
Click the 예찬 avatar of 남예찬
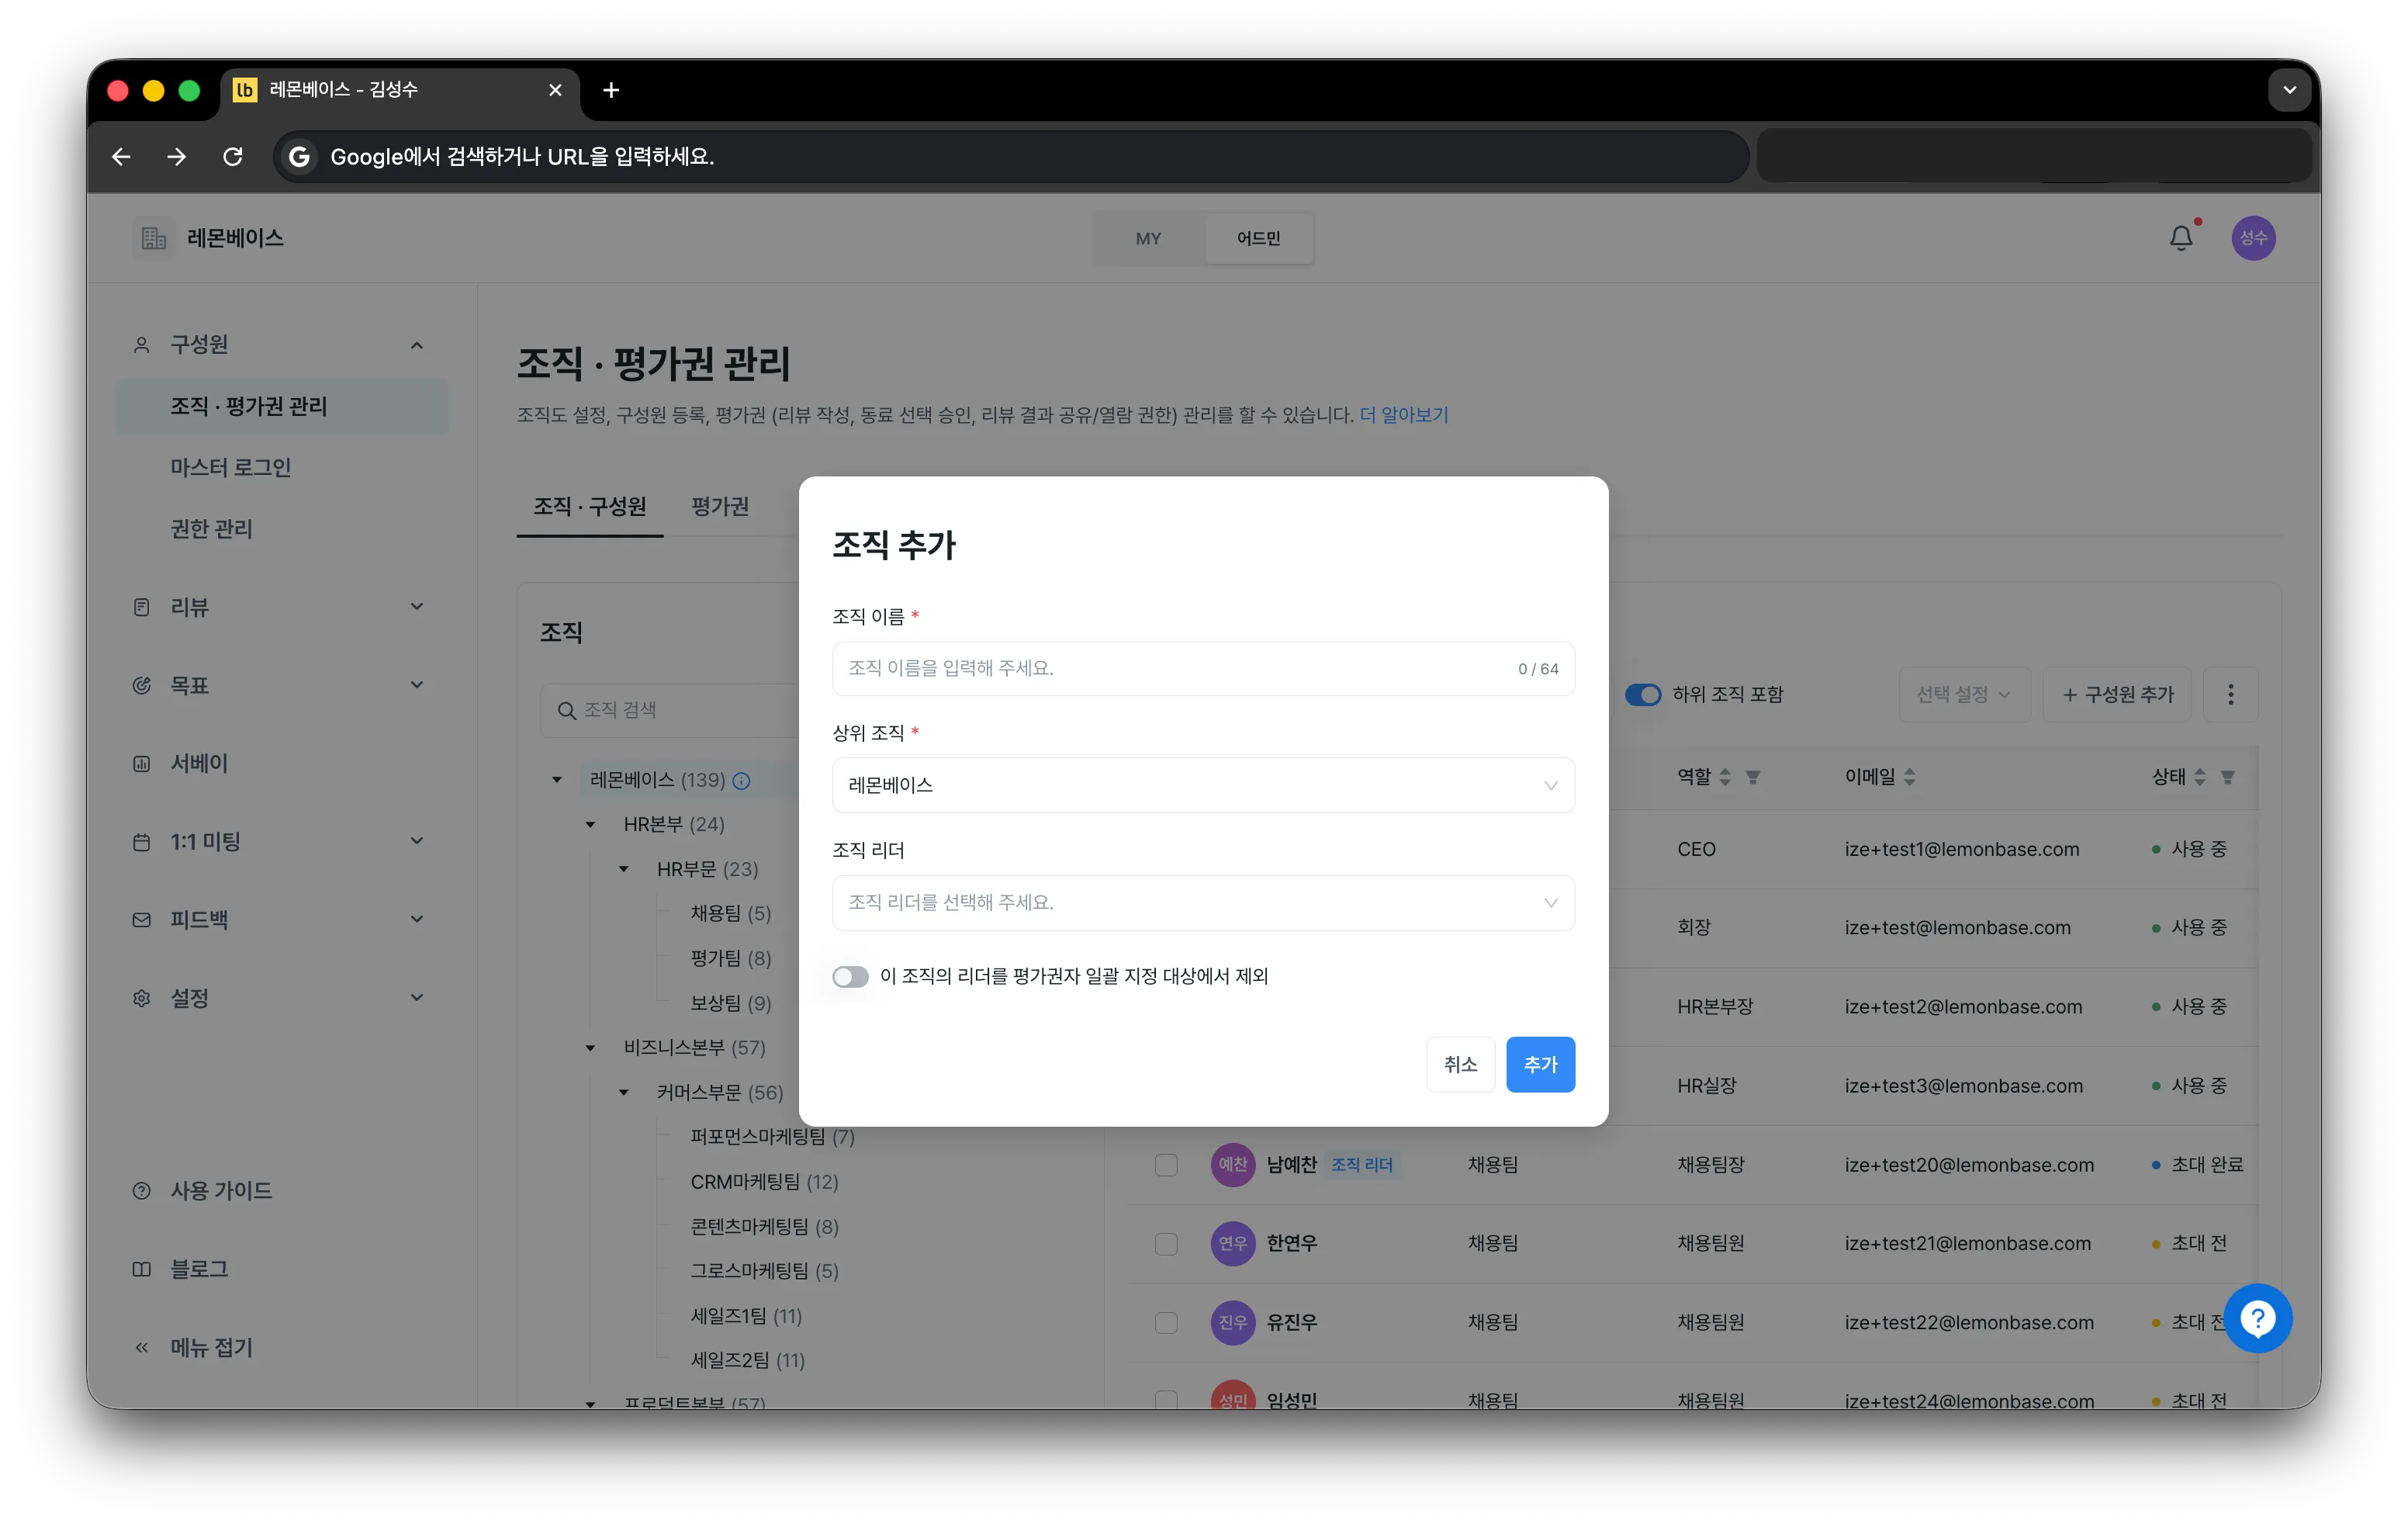coord(1232,1164)
